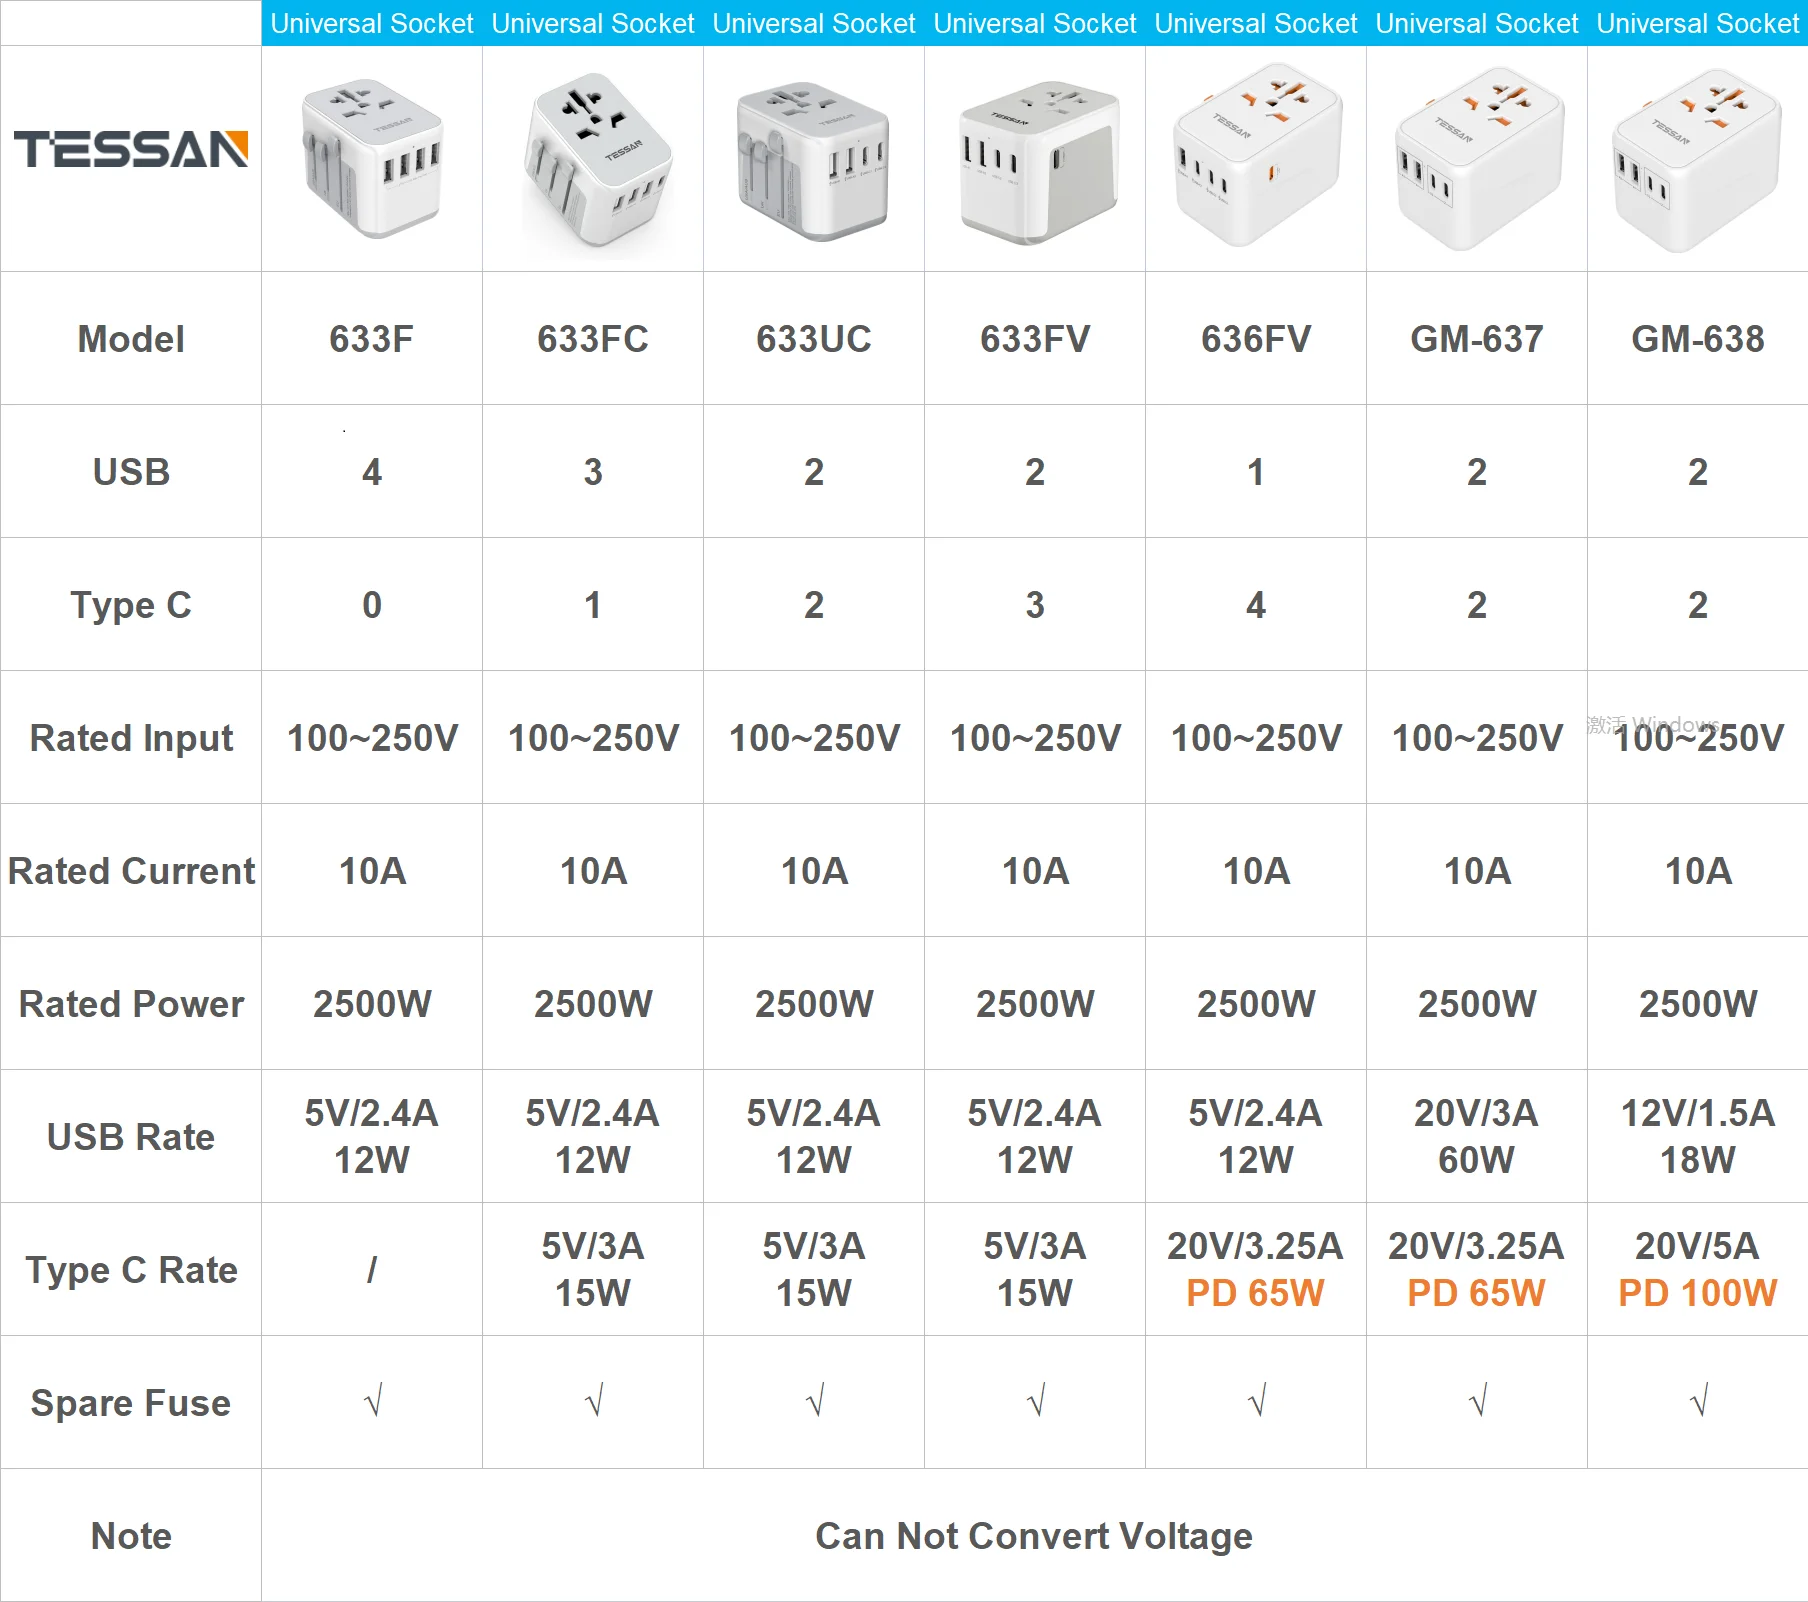
Task: Select the Rated Current "10A" for 633UC
Action: (814, 871)
